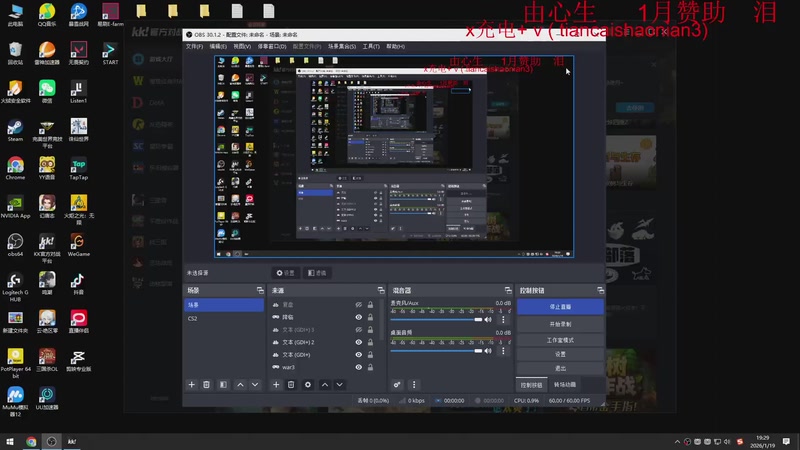Open 桌面音频 three-dot options menu
The width and height of the screenshot is (800, 450).
tap(503, 351)
